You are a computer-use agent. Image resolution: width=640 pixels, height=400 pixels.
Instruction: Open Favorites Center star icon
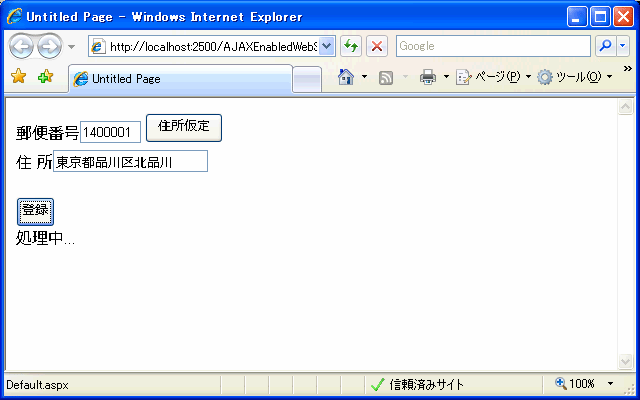(18, 76)
